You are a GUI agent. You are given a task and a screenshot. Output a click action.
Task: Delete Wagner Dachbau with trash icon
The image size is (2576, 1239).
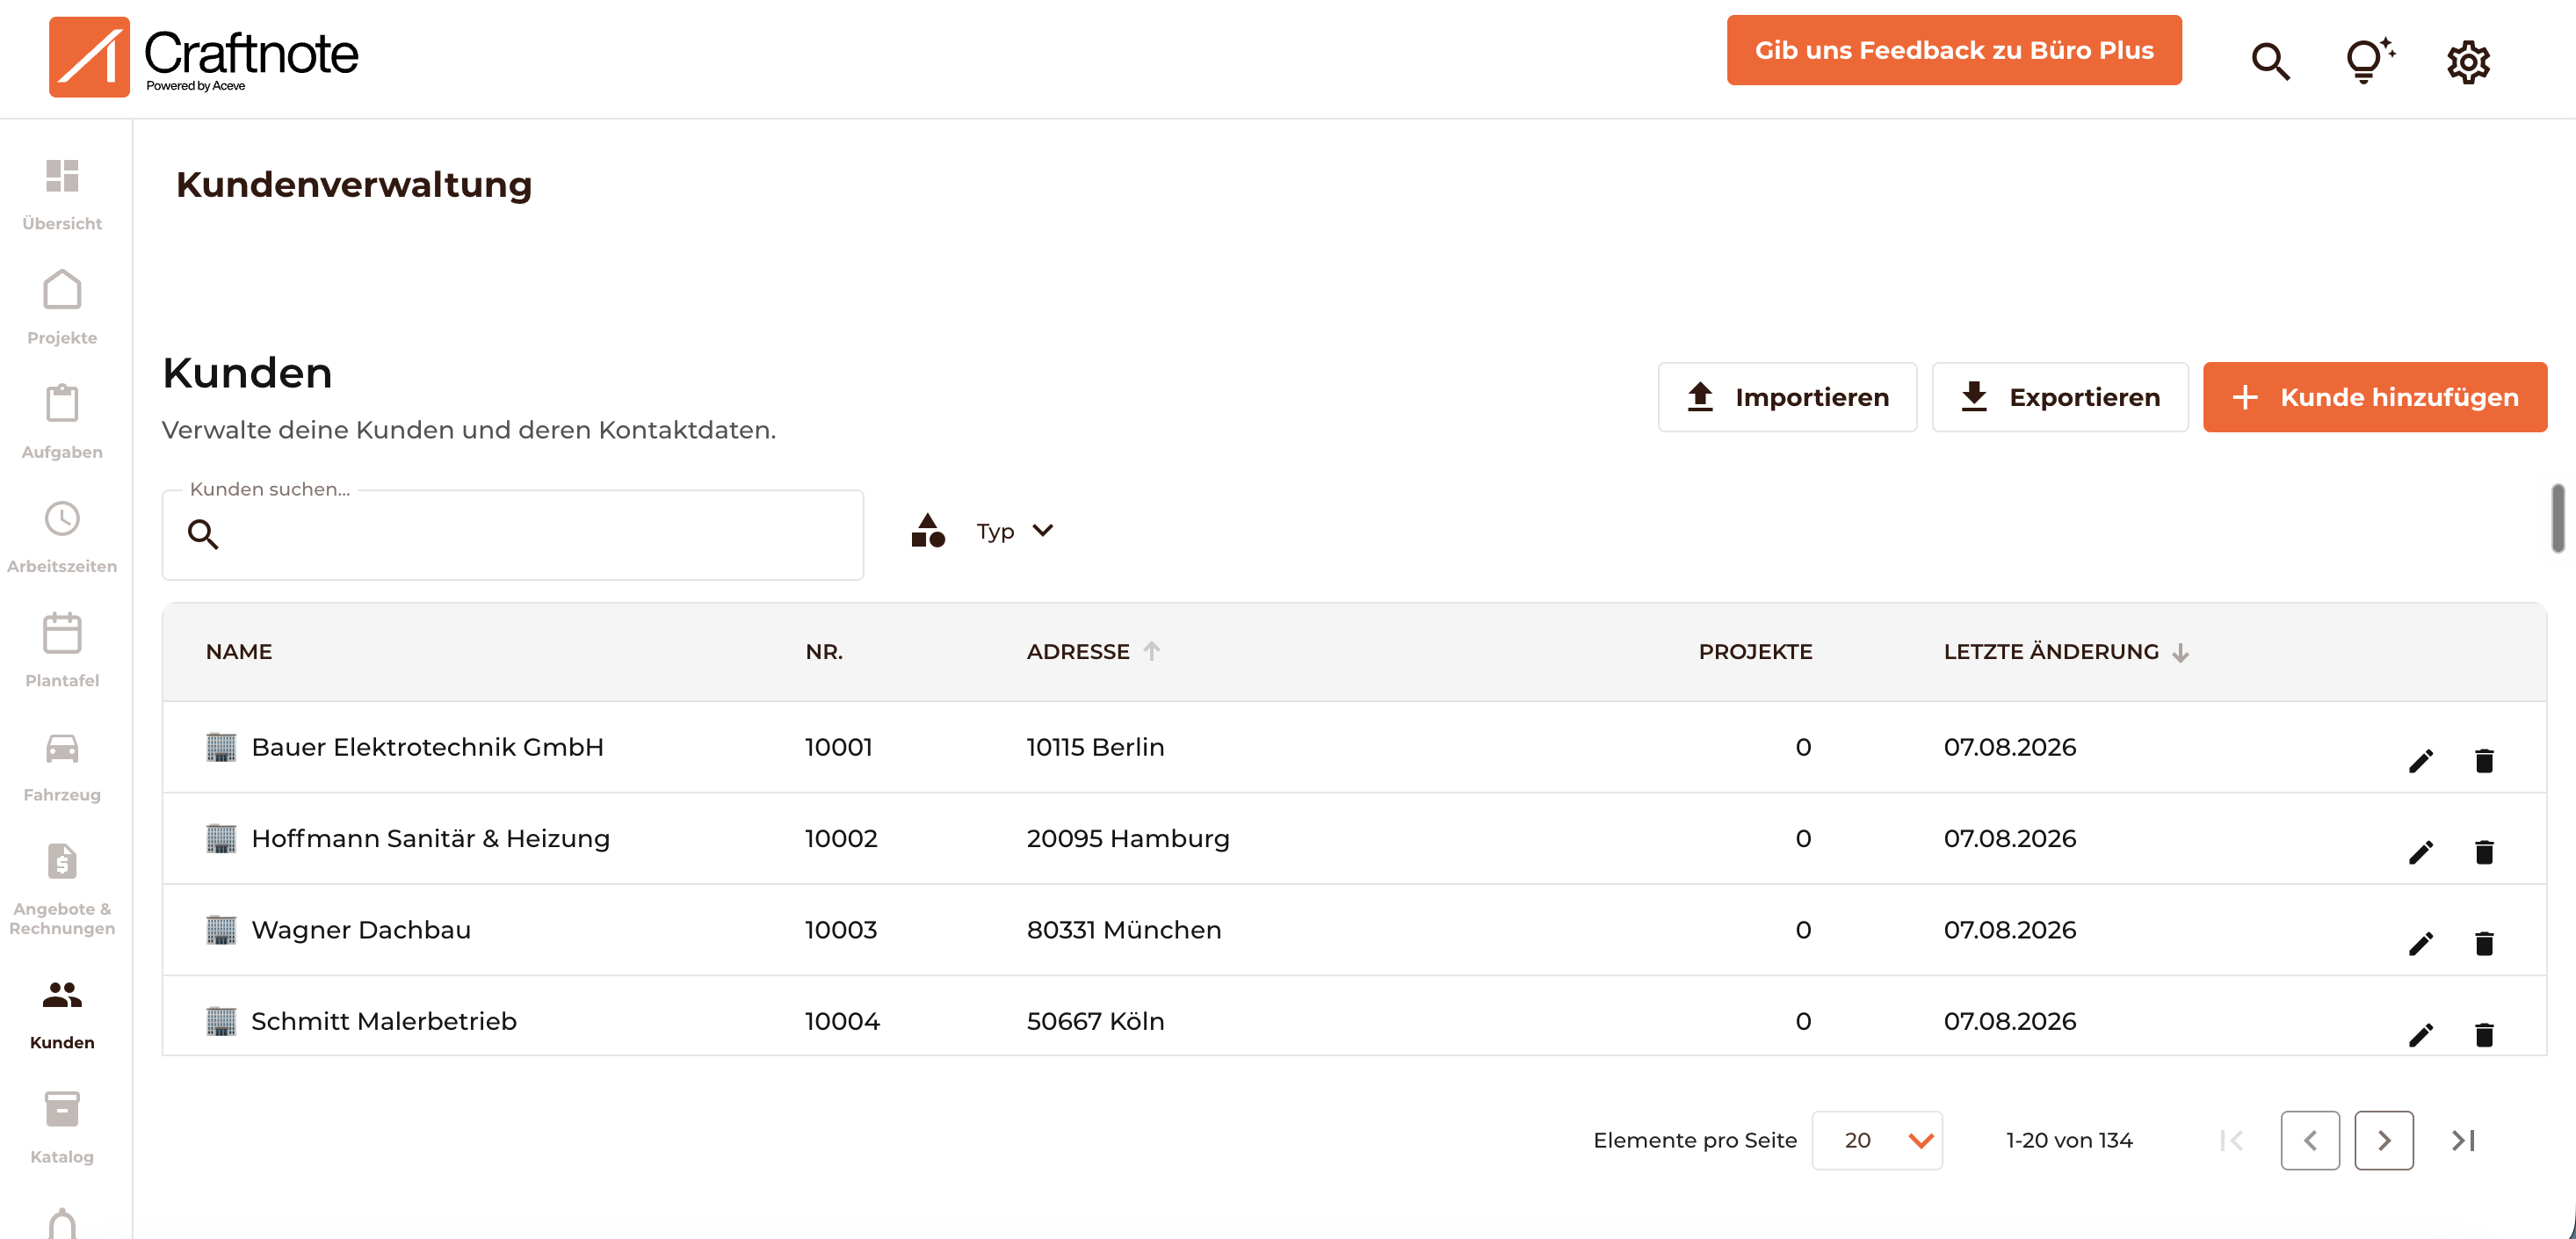(x=2484, y=944)
